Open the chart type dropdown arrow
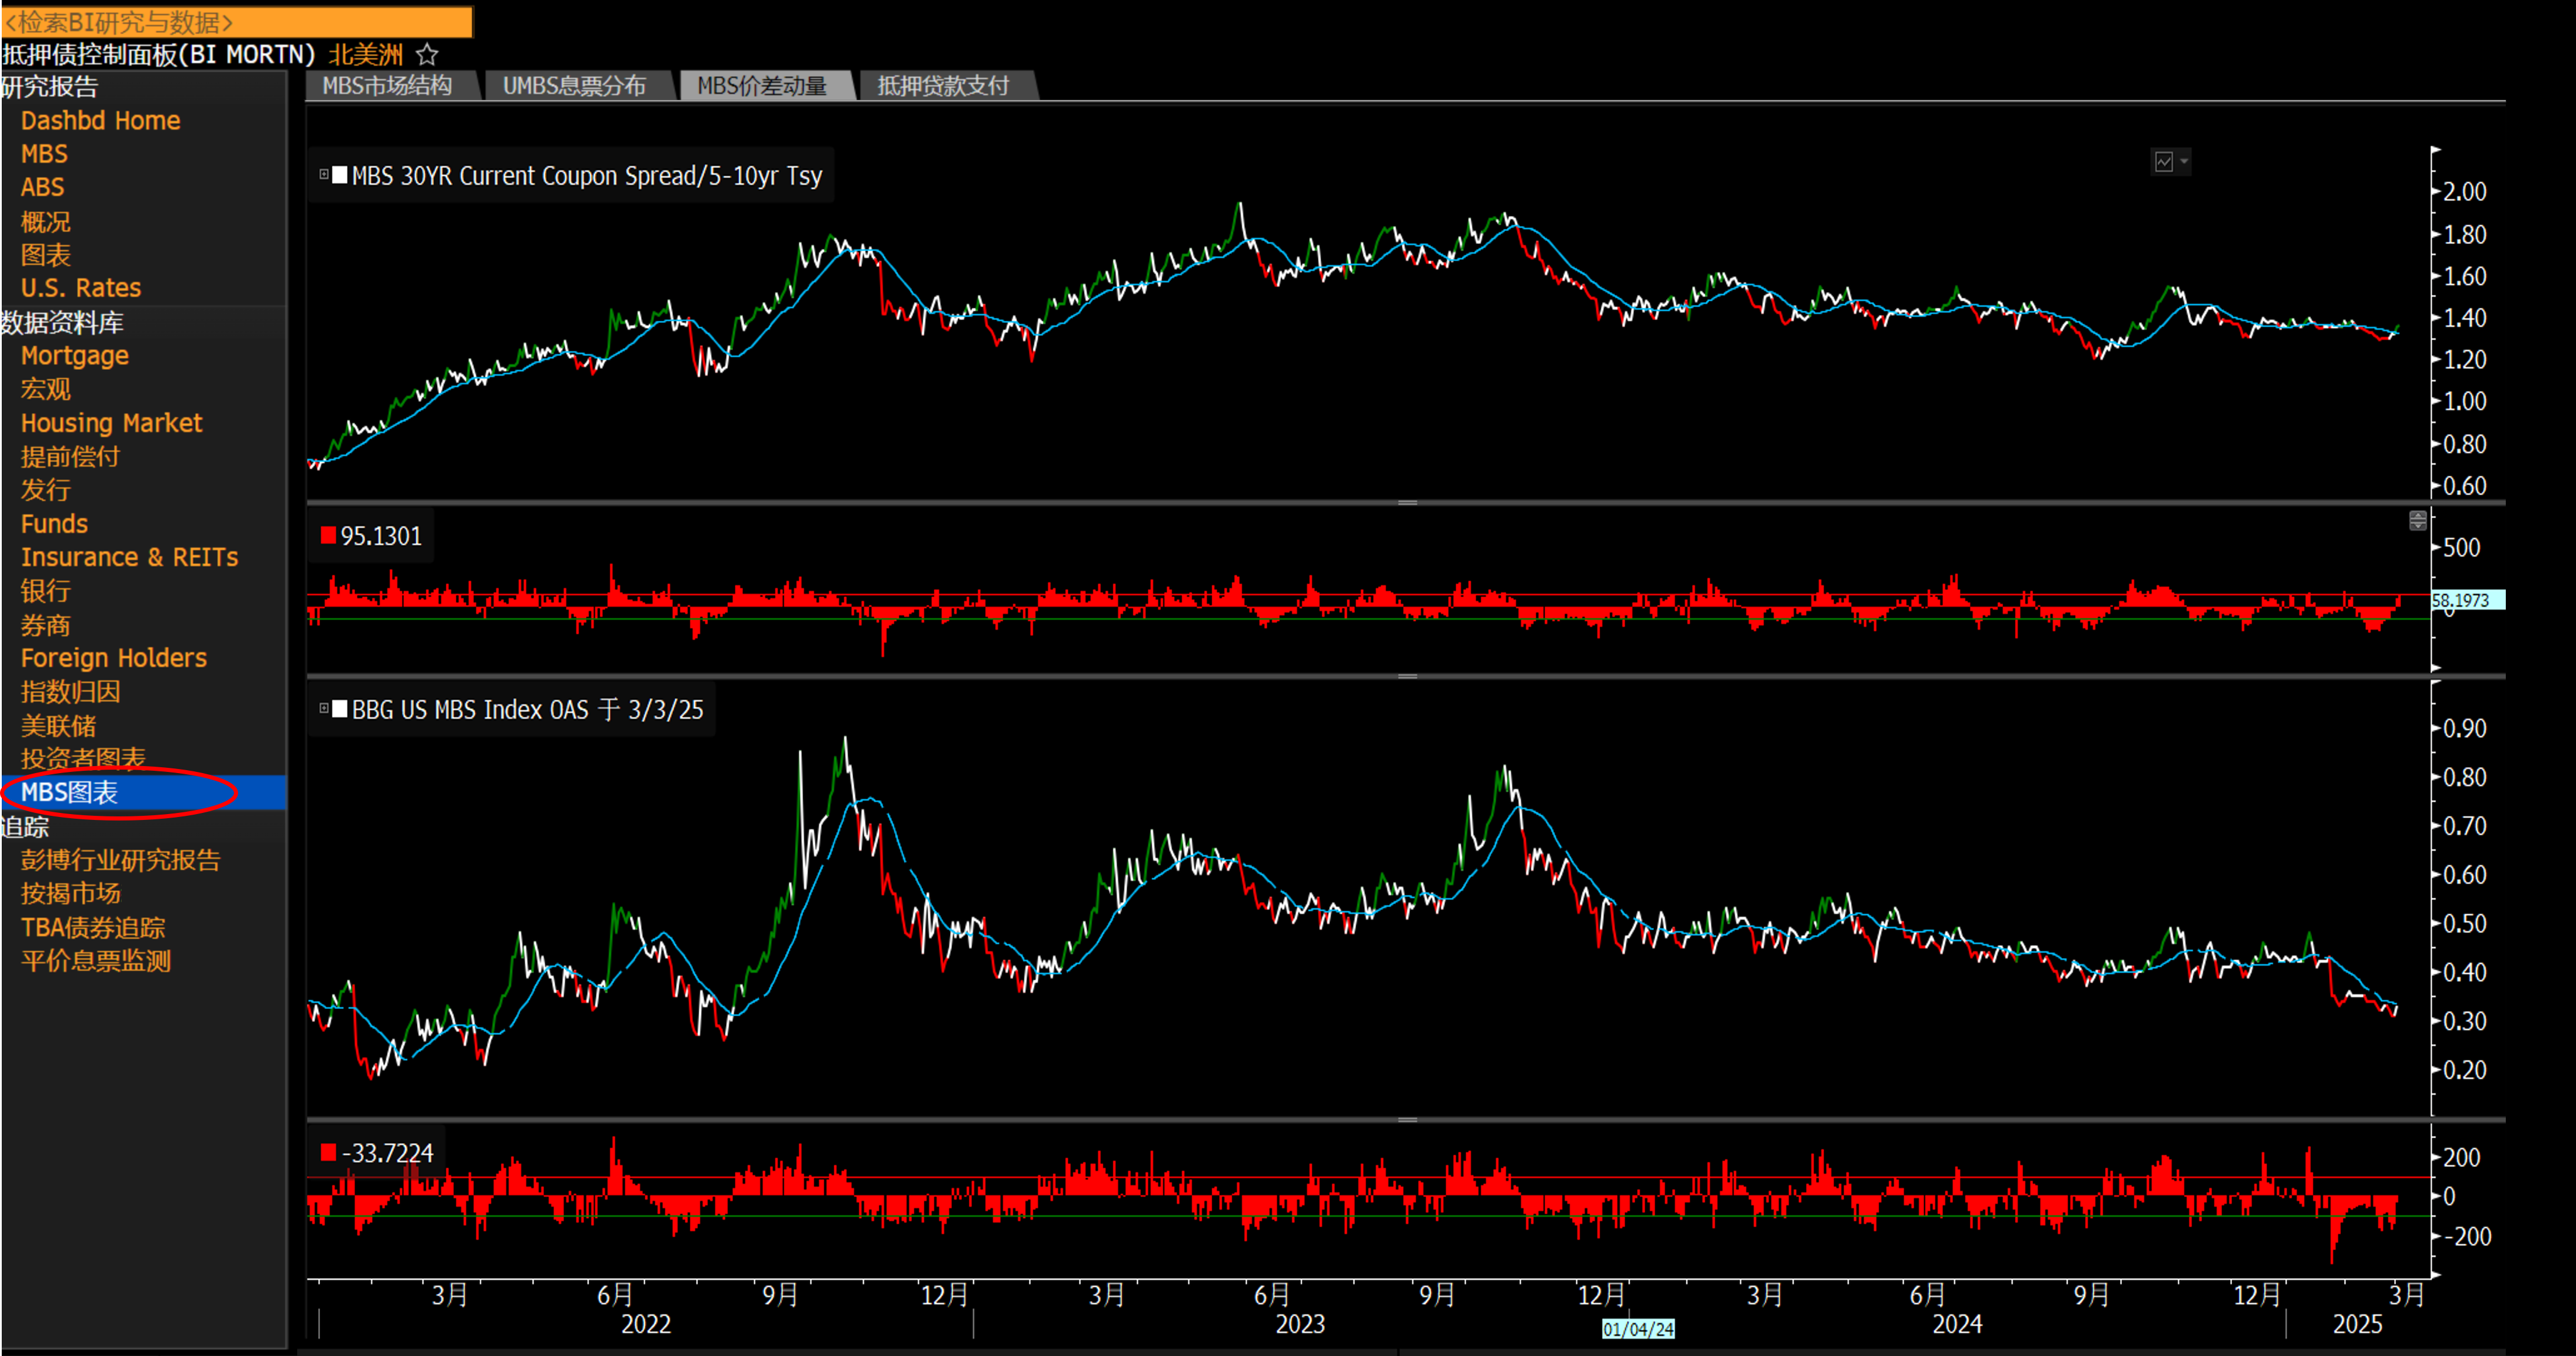The height and width of the screenshot is (1356, 2576). point(2184,162)
